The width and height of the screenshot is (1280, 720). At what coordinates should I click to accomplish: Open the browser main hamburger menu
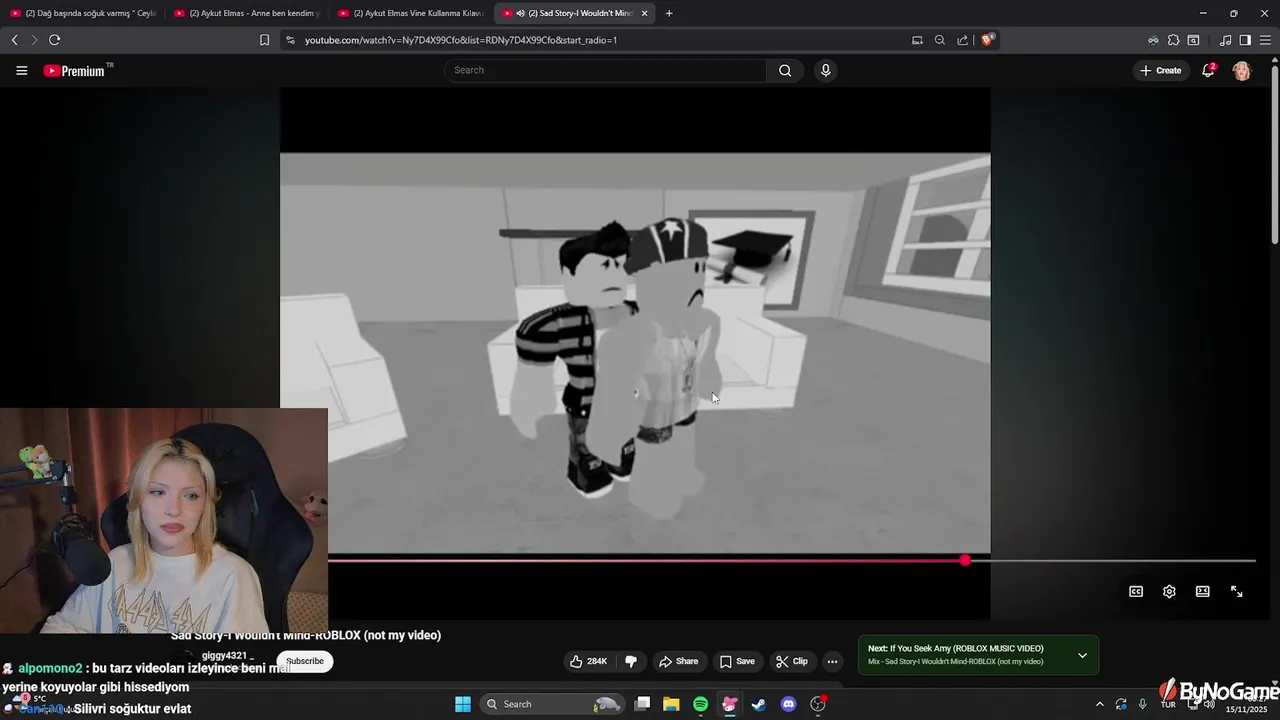pos(1265,40)
